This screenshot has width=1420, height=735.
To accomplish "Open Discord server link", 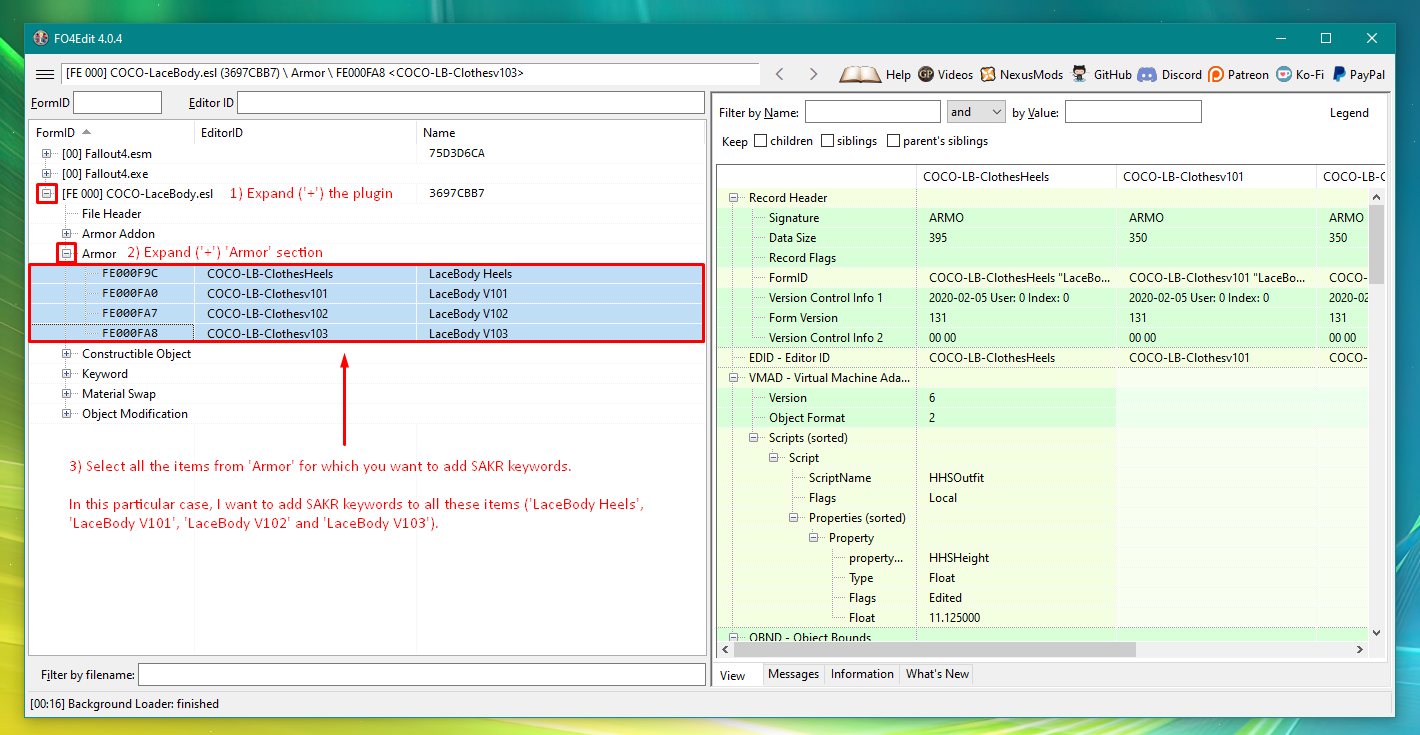I will click(1169, 74).
